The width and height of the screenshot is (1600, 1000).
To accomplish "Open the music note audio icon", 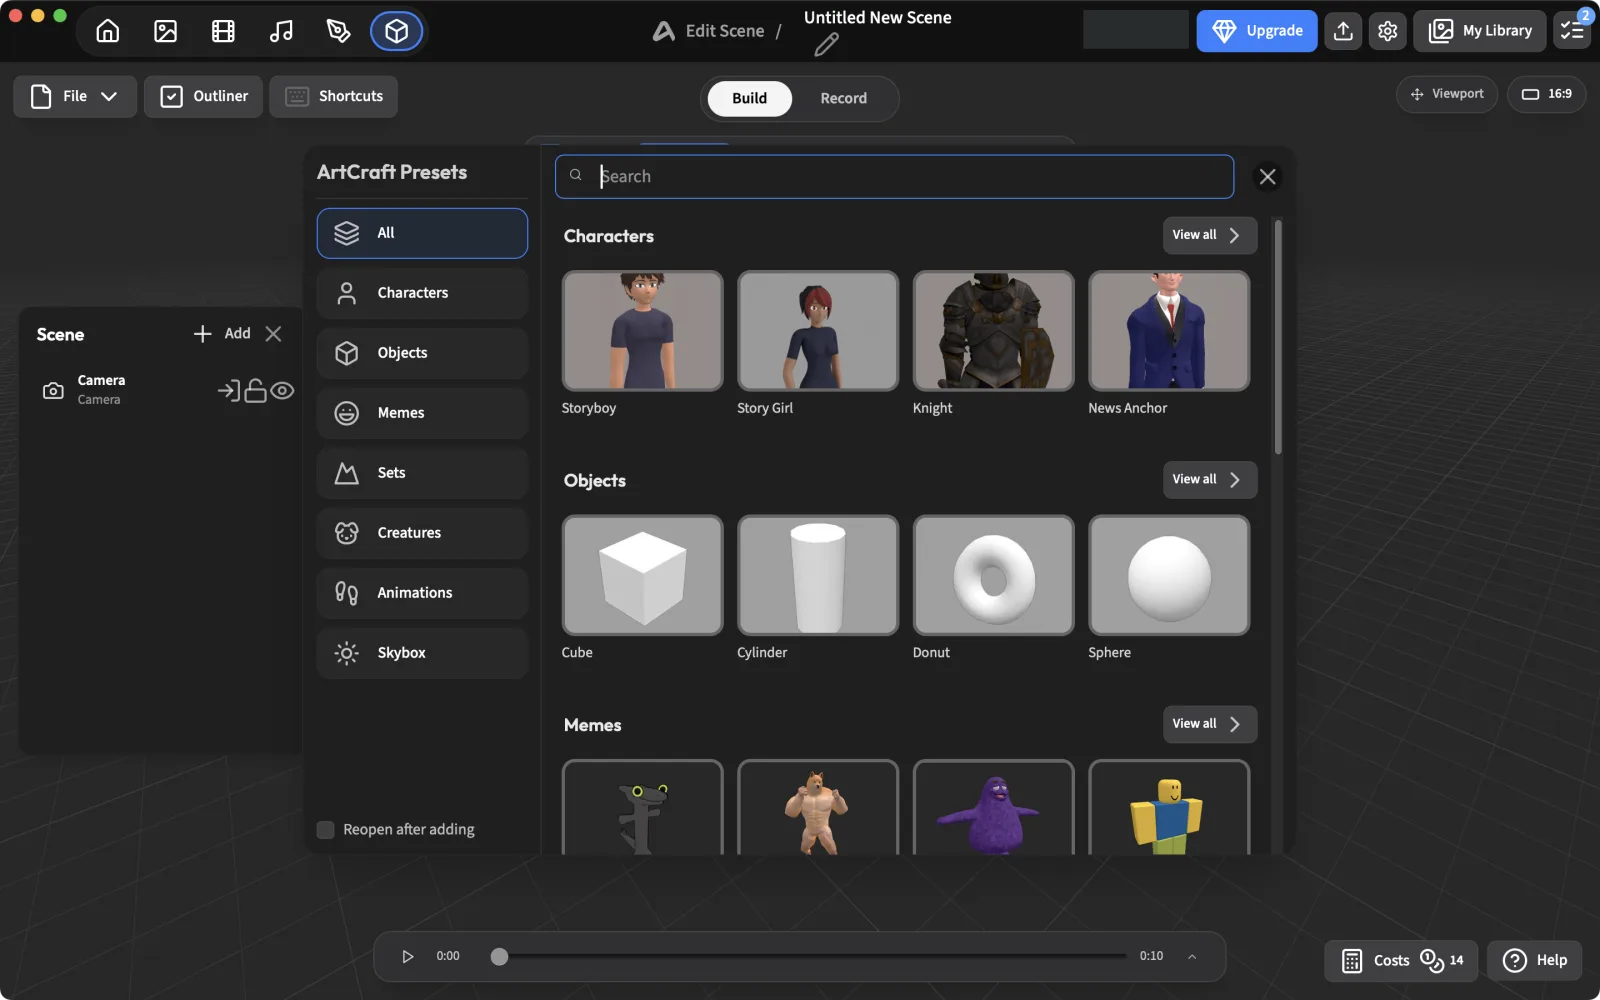I will [281, 31].
